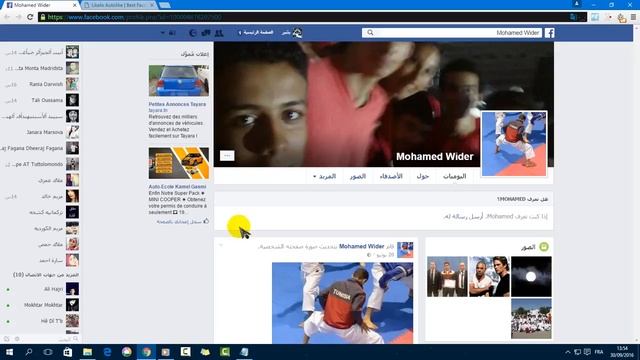This screenshot has width=640, height=360.
Task: Expand the account dropdown arrow in header
Action: pos(163,33)
